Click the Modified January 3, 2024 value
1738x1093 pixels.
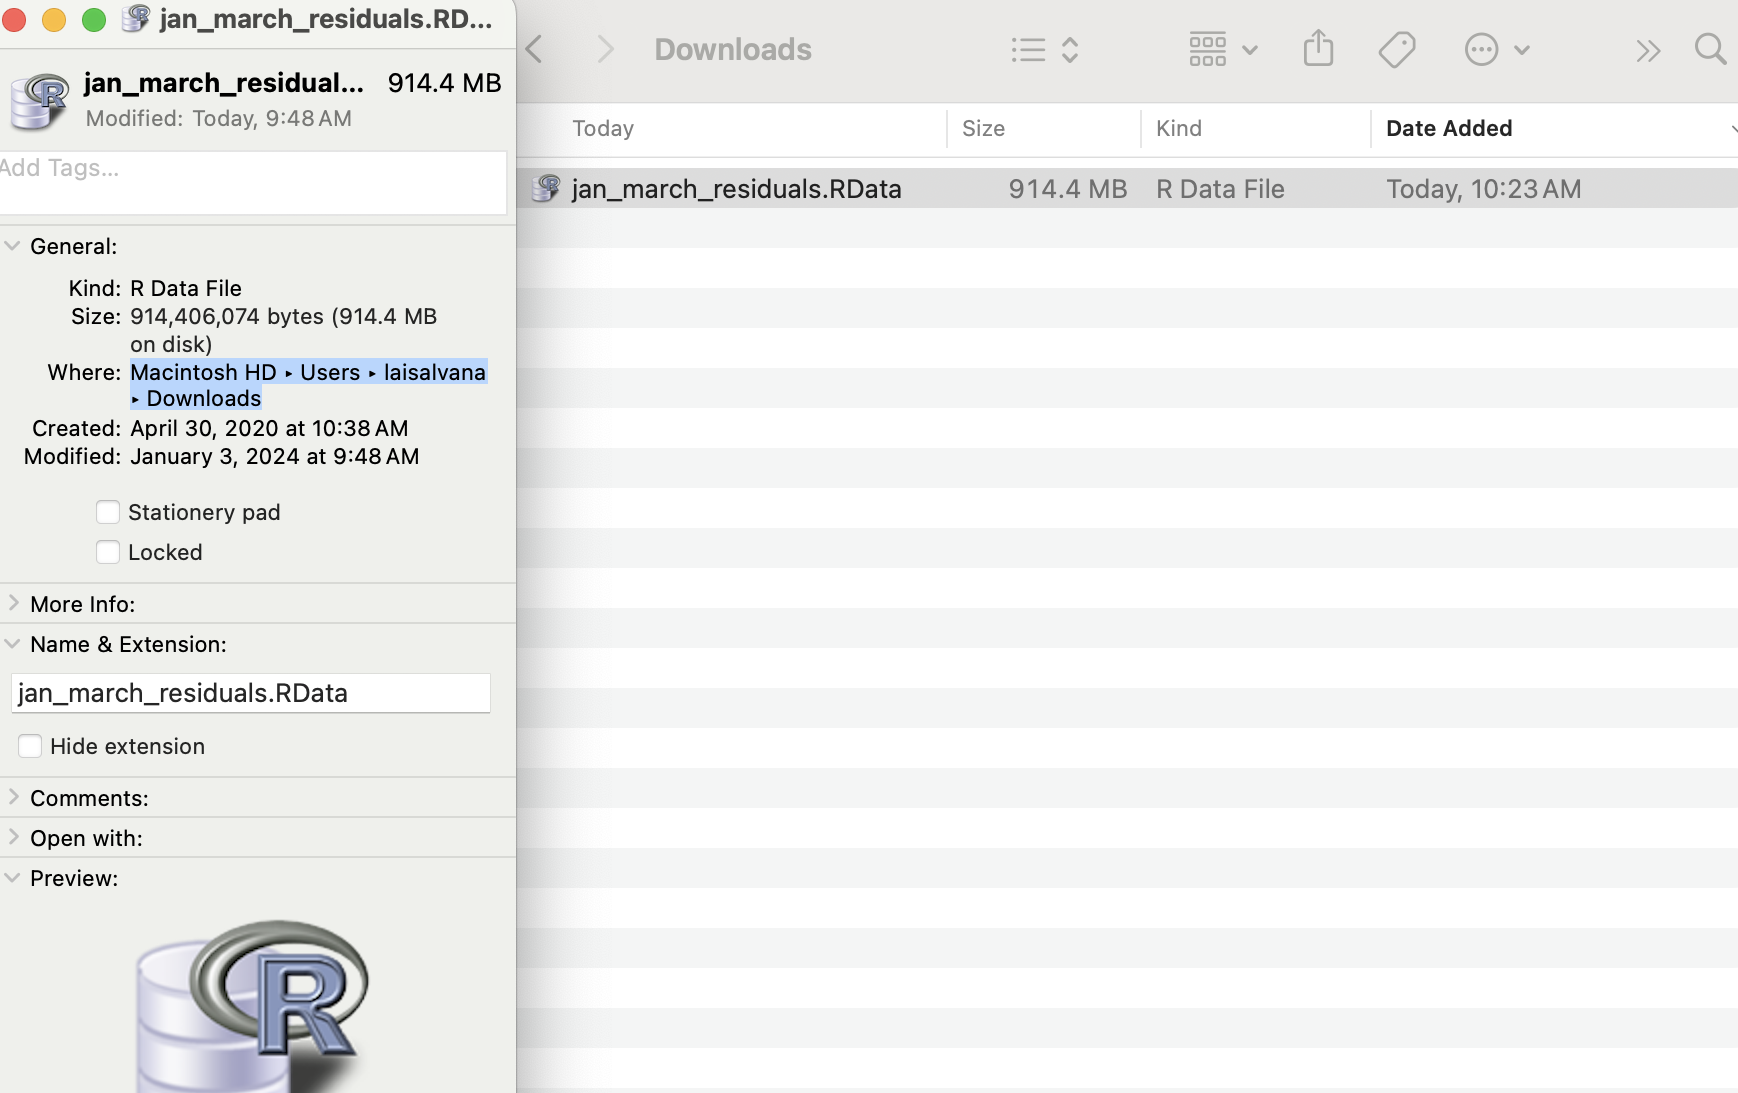[x=275, y=456]
